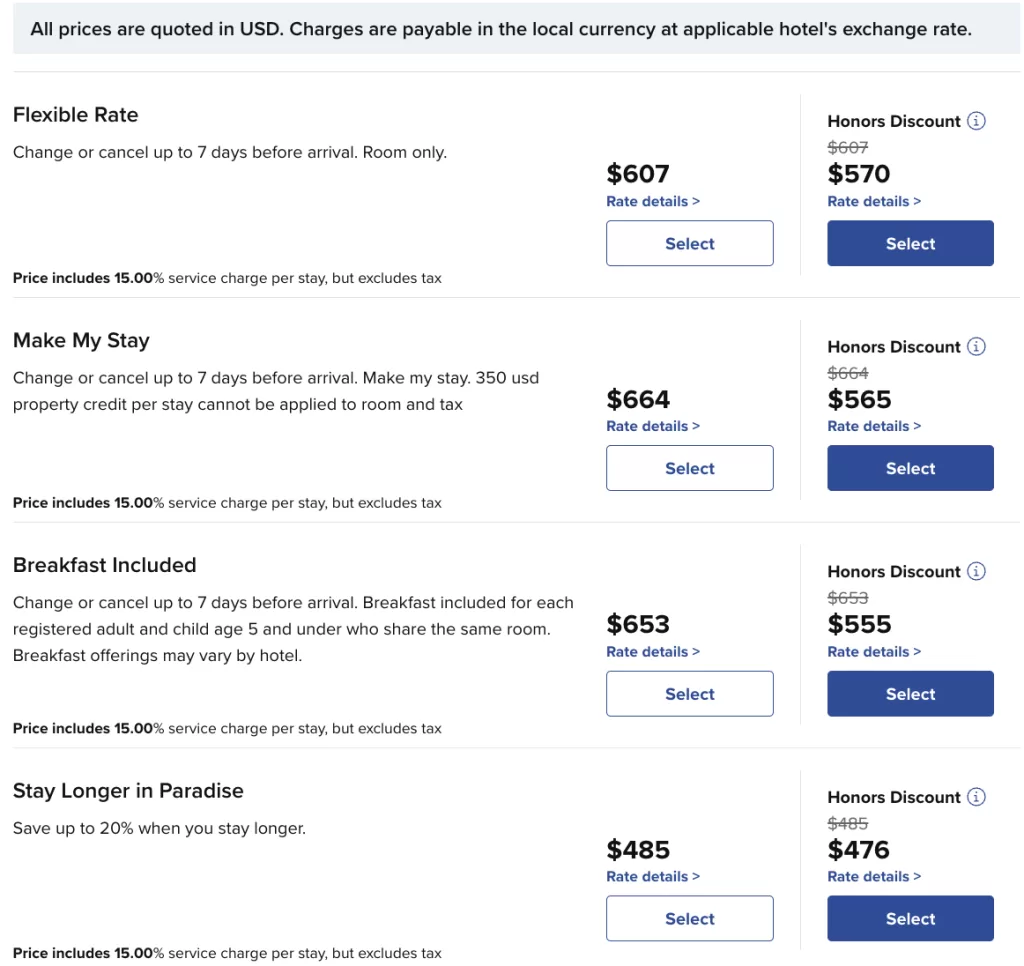Image resolution: width=1024 pixels, height=966 pixels.
Task: Select the $653 Breakfast Included rate
Action: click(690, 694)
